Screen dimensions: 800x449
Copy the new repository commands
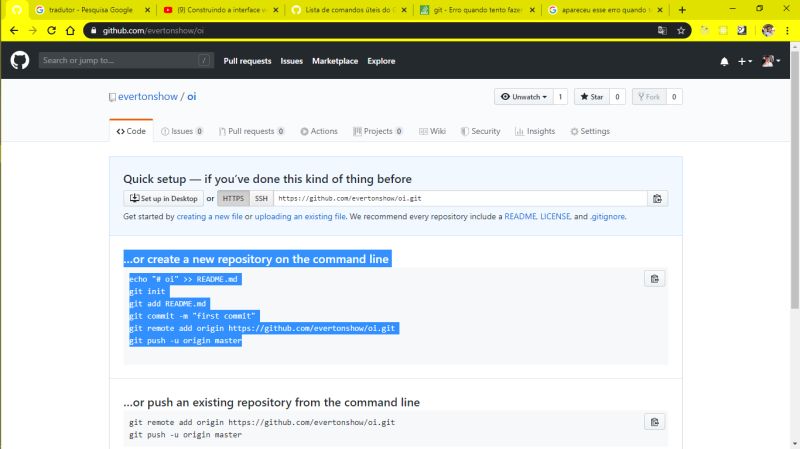655,279
